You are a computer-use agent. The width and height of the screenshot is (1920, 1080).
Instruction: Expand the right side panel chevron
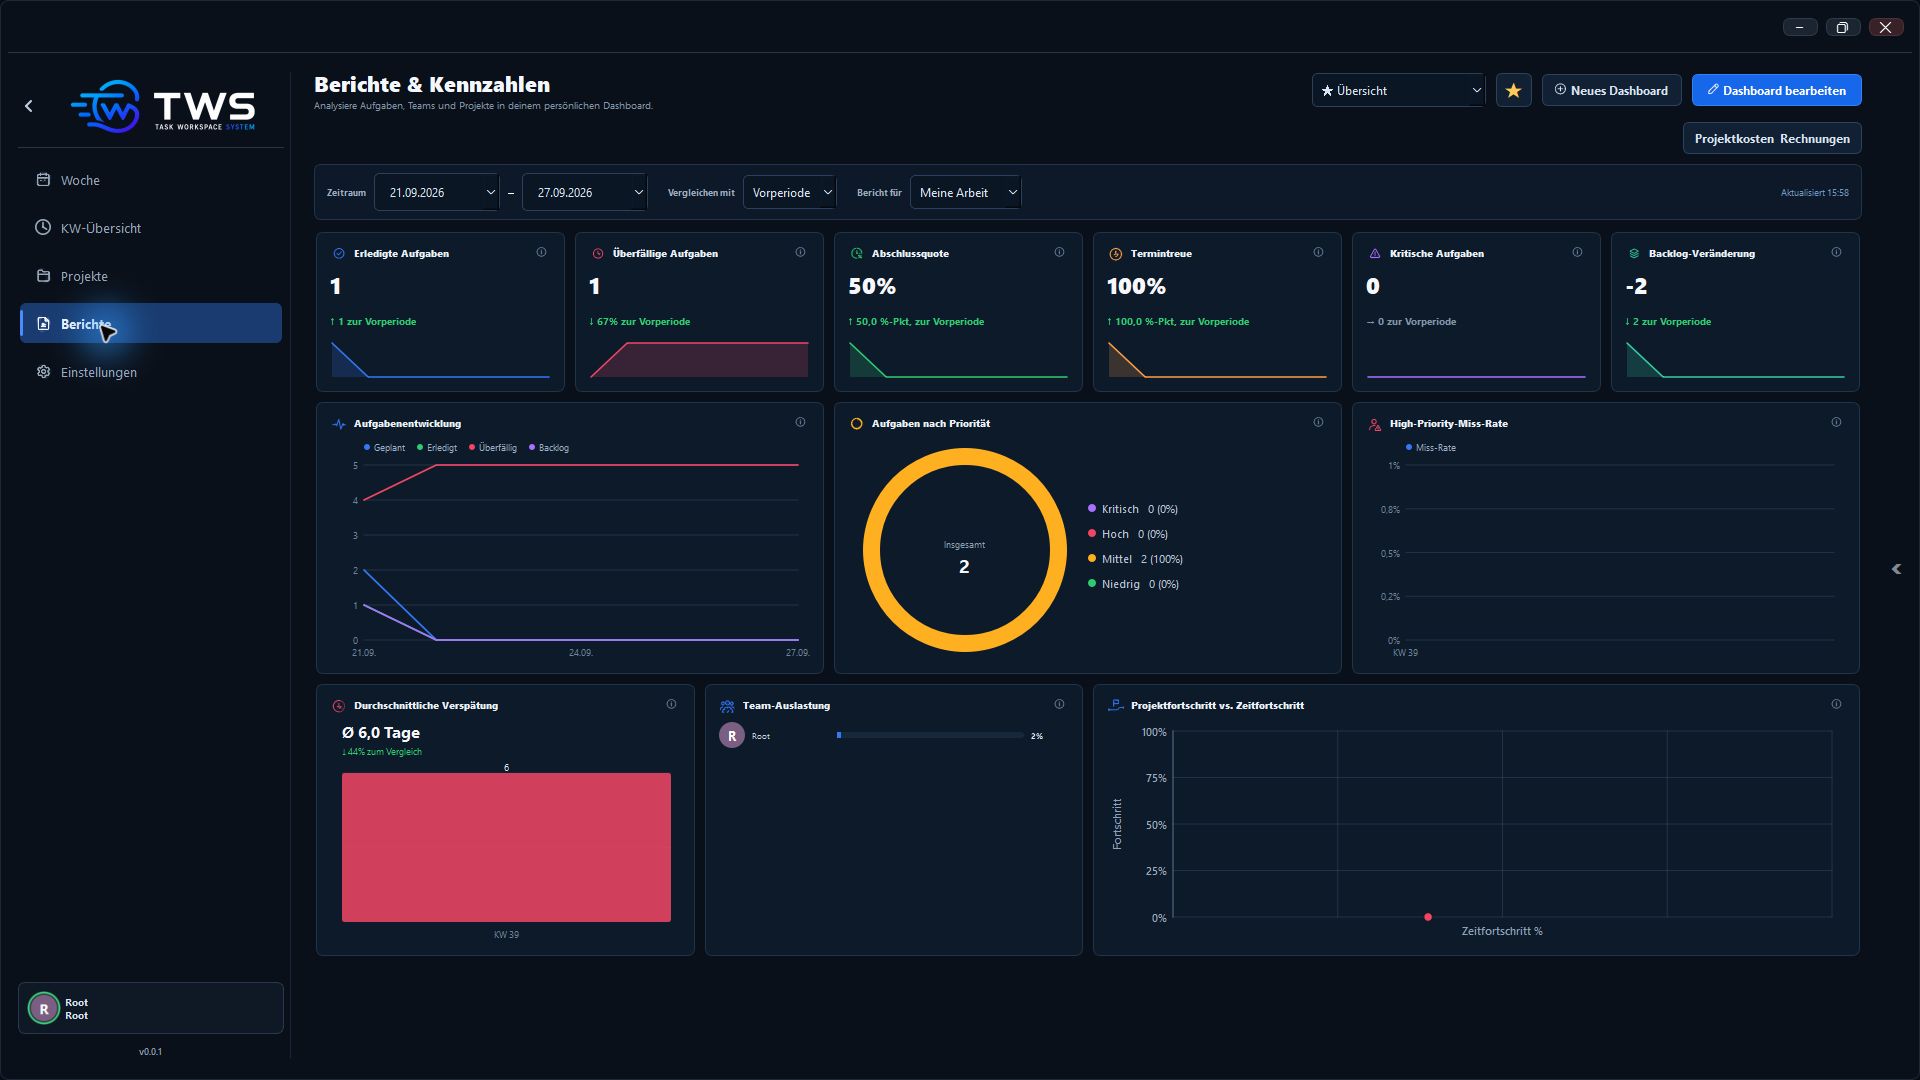1896,569
